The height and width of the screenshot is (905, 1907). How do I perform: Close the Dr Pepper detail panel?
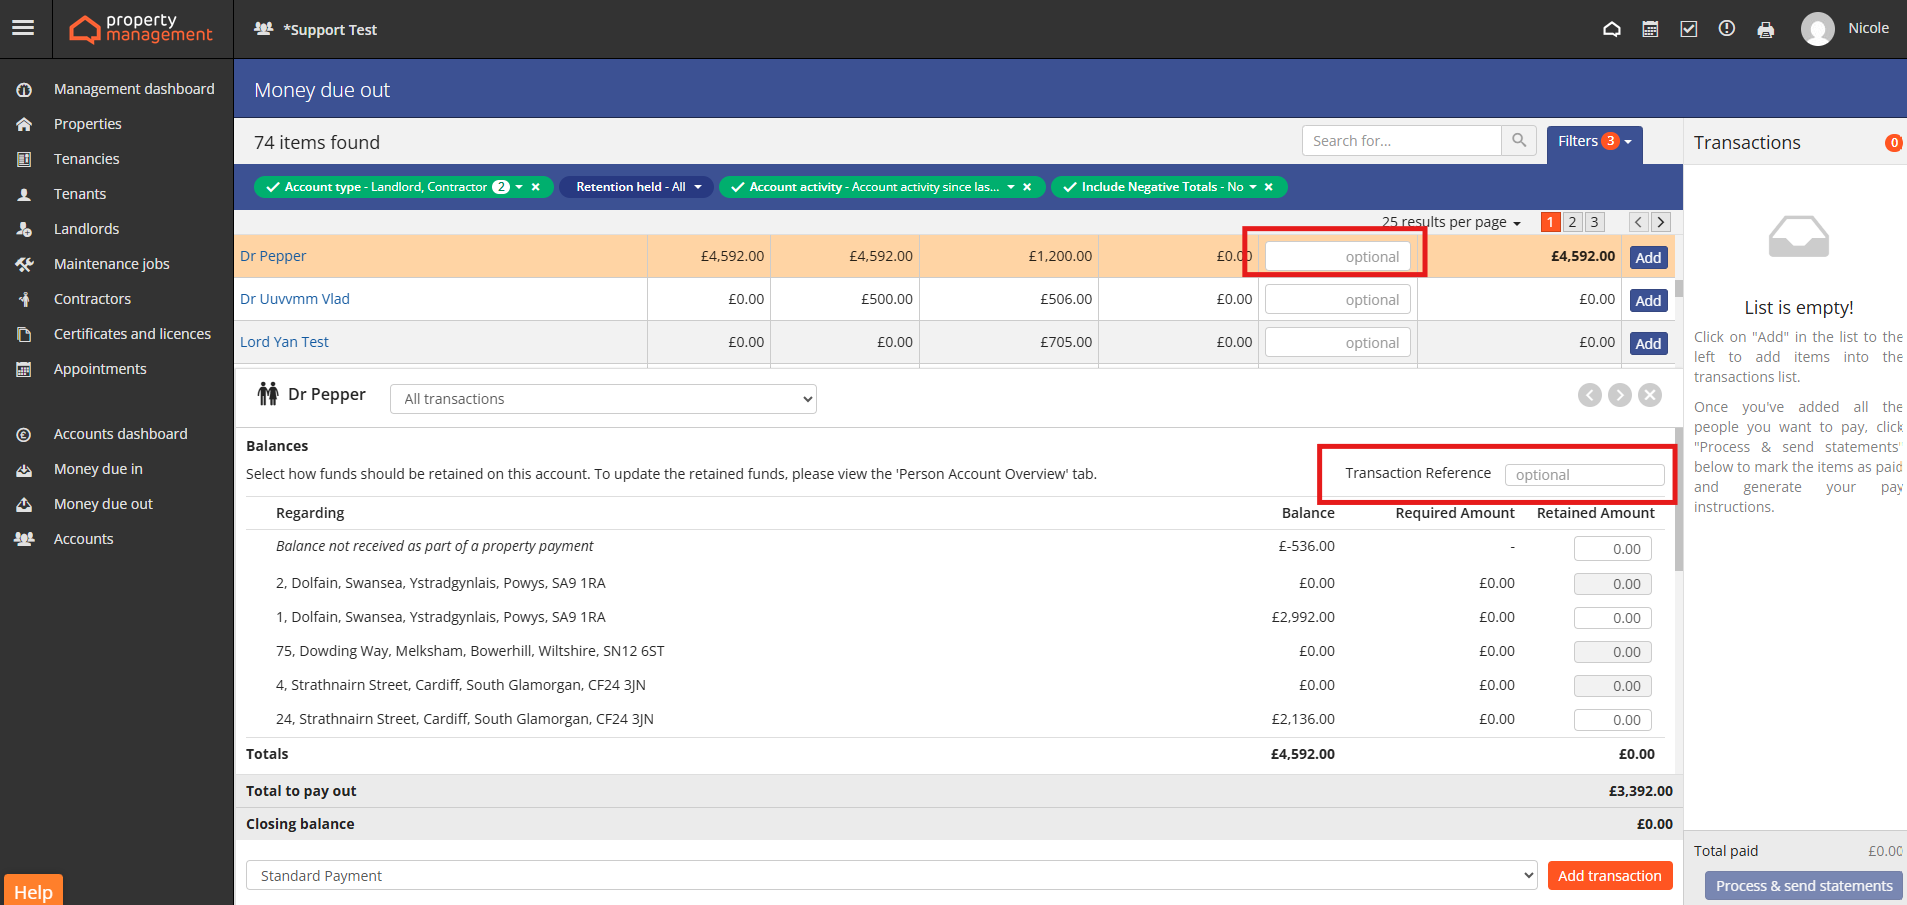click(x=1650, y=395)
